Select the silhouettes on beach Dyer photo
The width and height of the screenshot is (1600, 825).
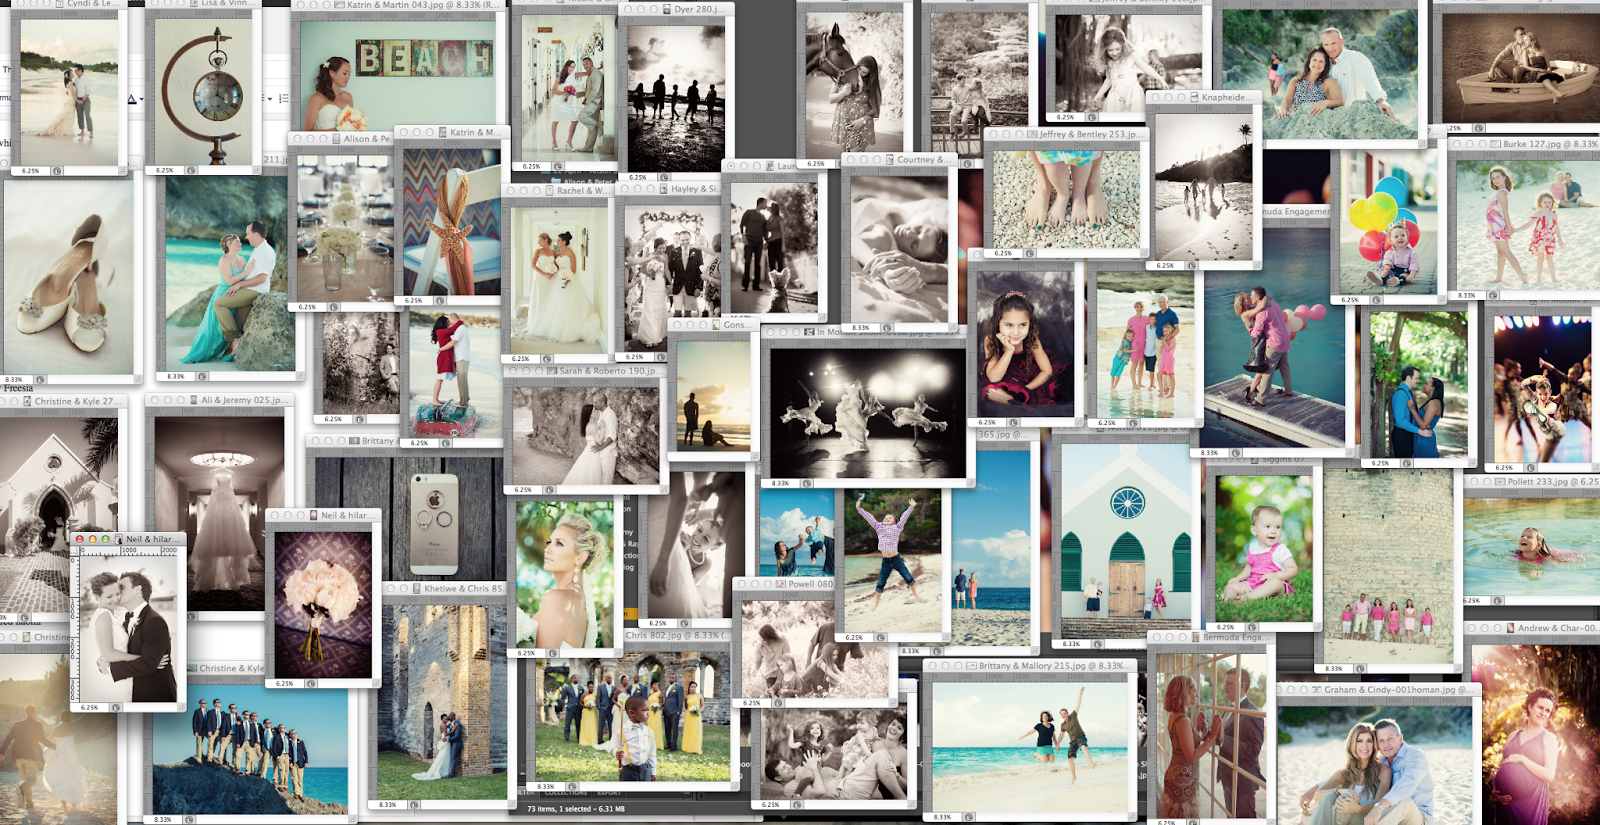tap(676, 99)
